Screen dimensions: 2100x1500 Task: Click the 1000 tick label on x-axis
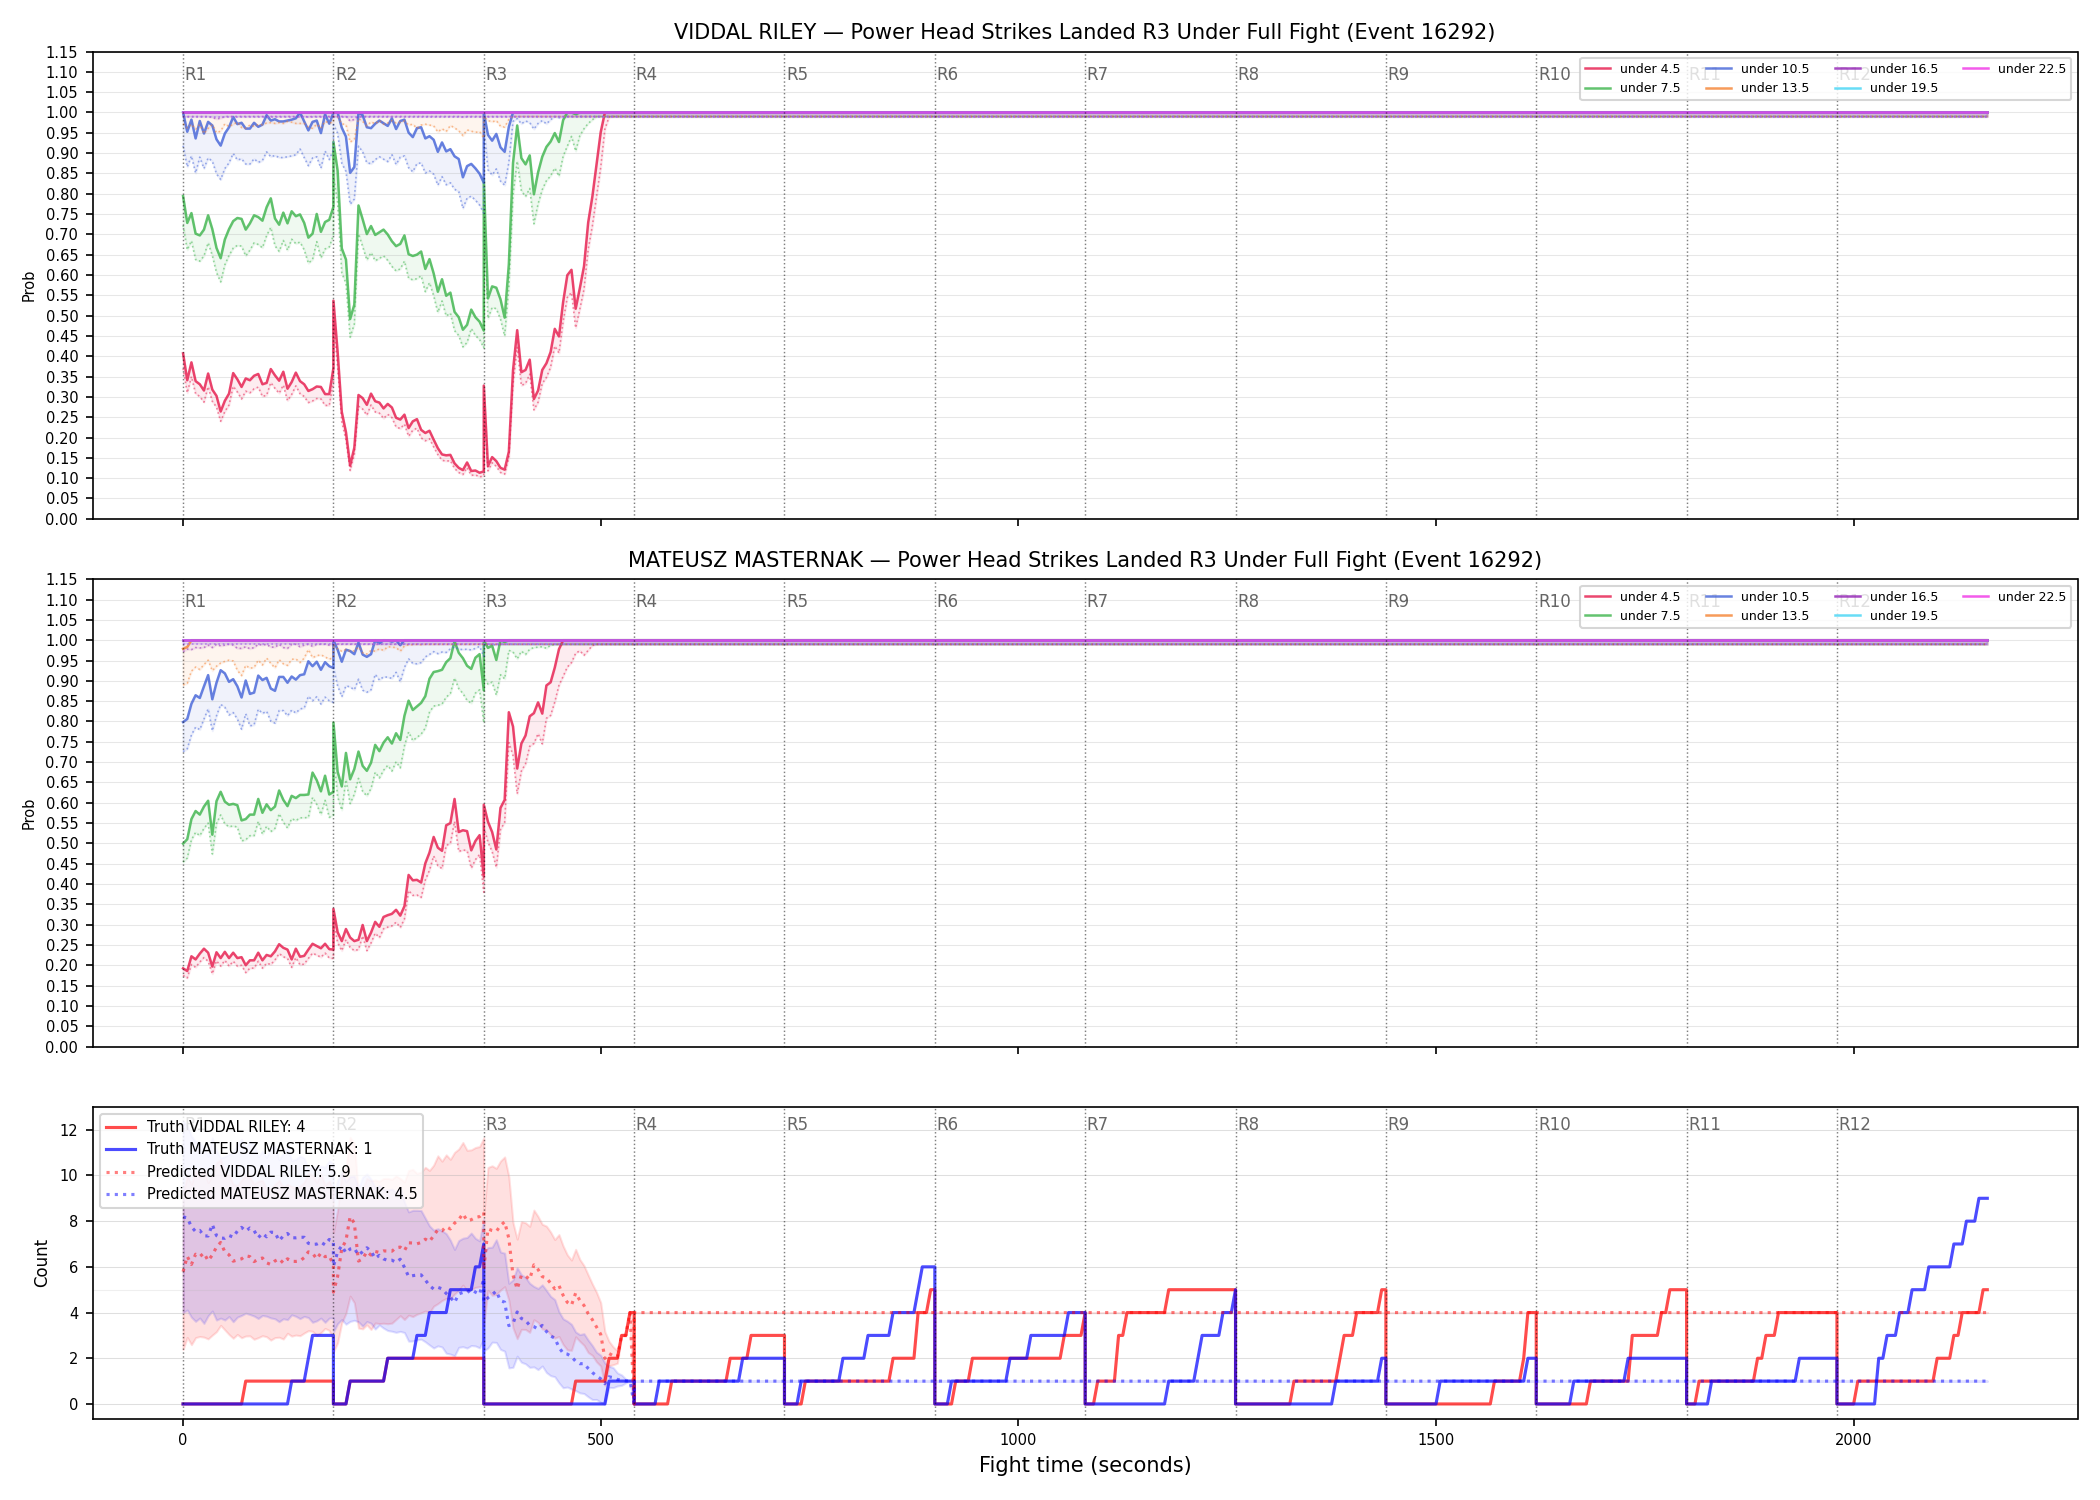[x=1018, y=1440]
